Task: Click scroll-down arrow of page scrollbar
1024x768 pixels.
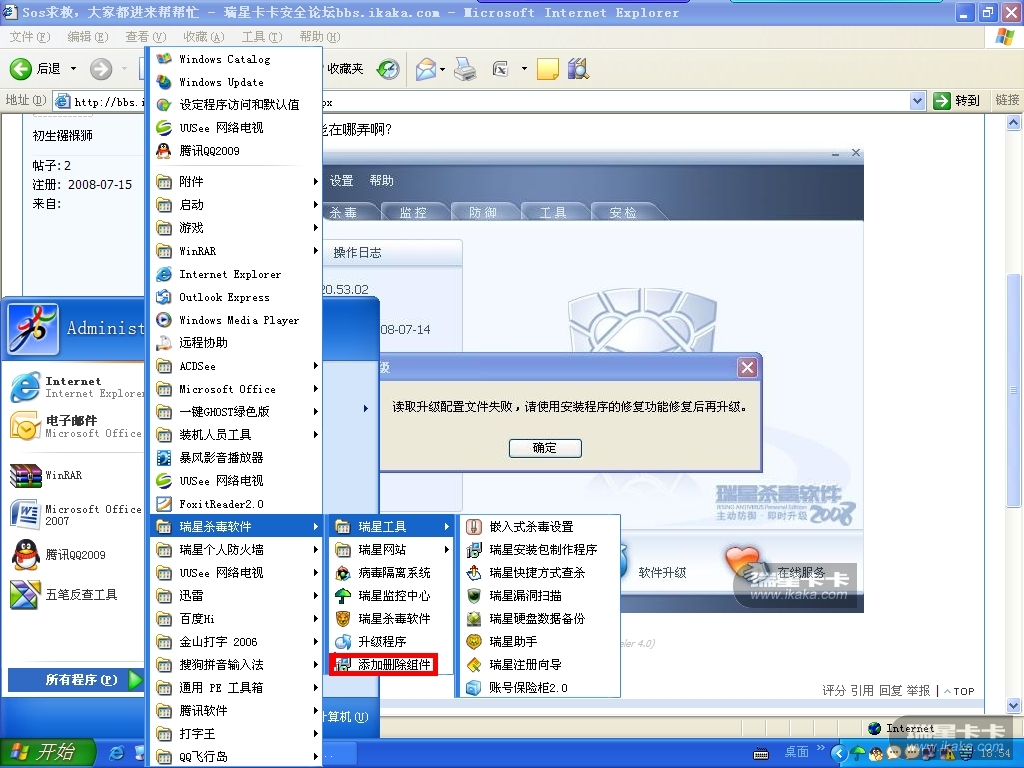Action: tap(1014, 705)
